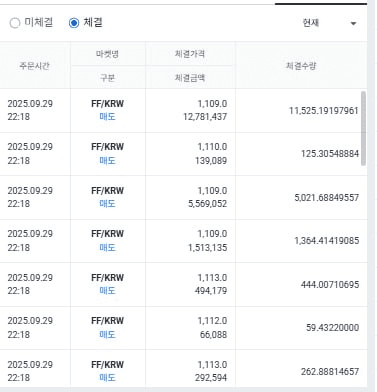Click the 체결가격 column header
Viewport: 377px width, 392px height.
pyautogui.click(x=190, y=54)
